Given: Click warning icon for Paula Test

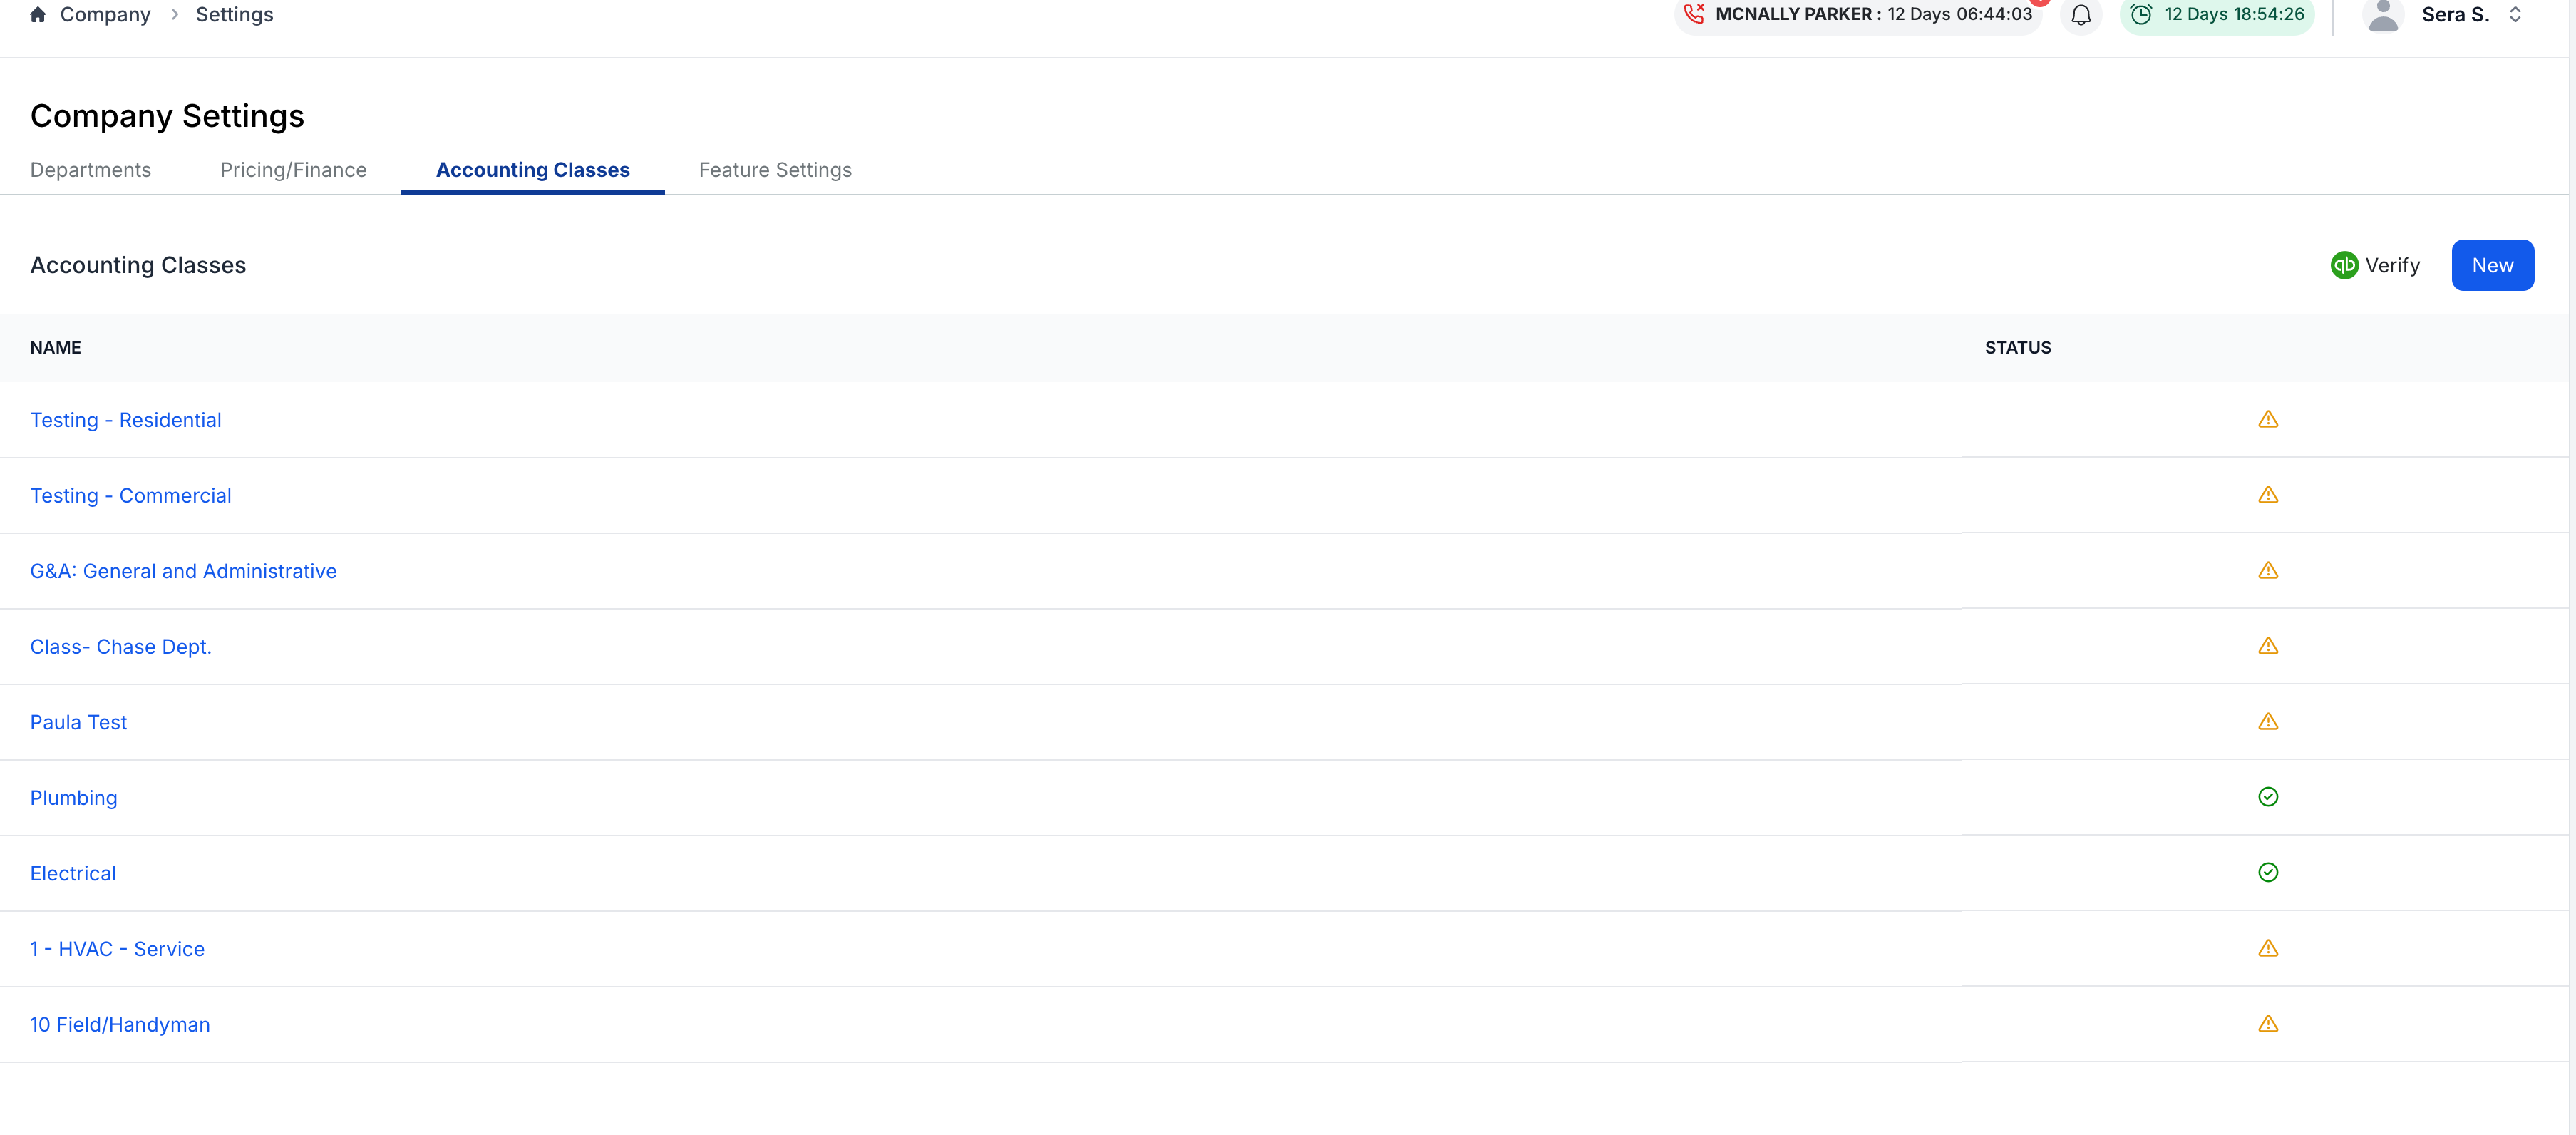Looking at the screenshot, I should pyautogui.click(x=2268, y=721).
